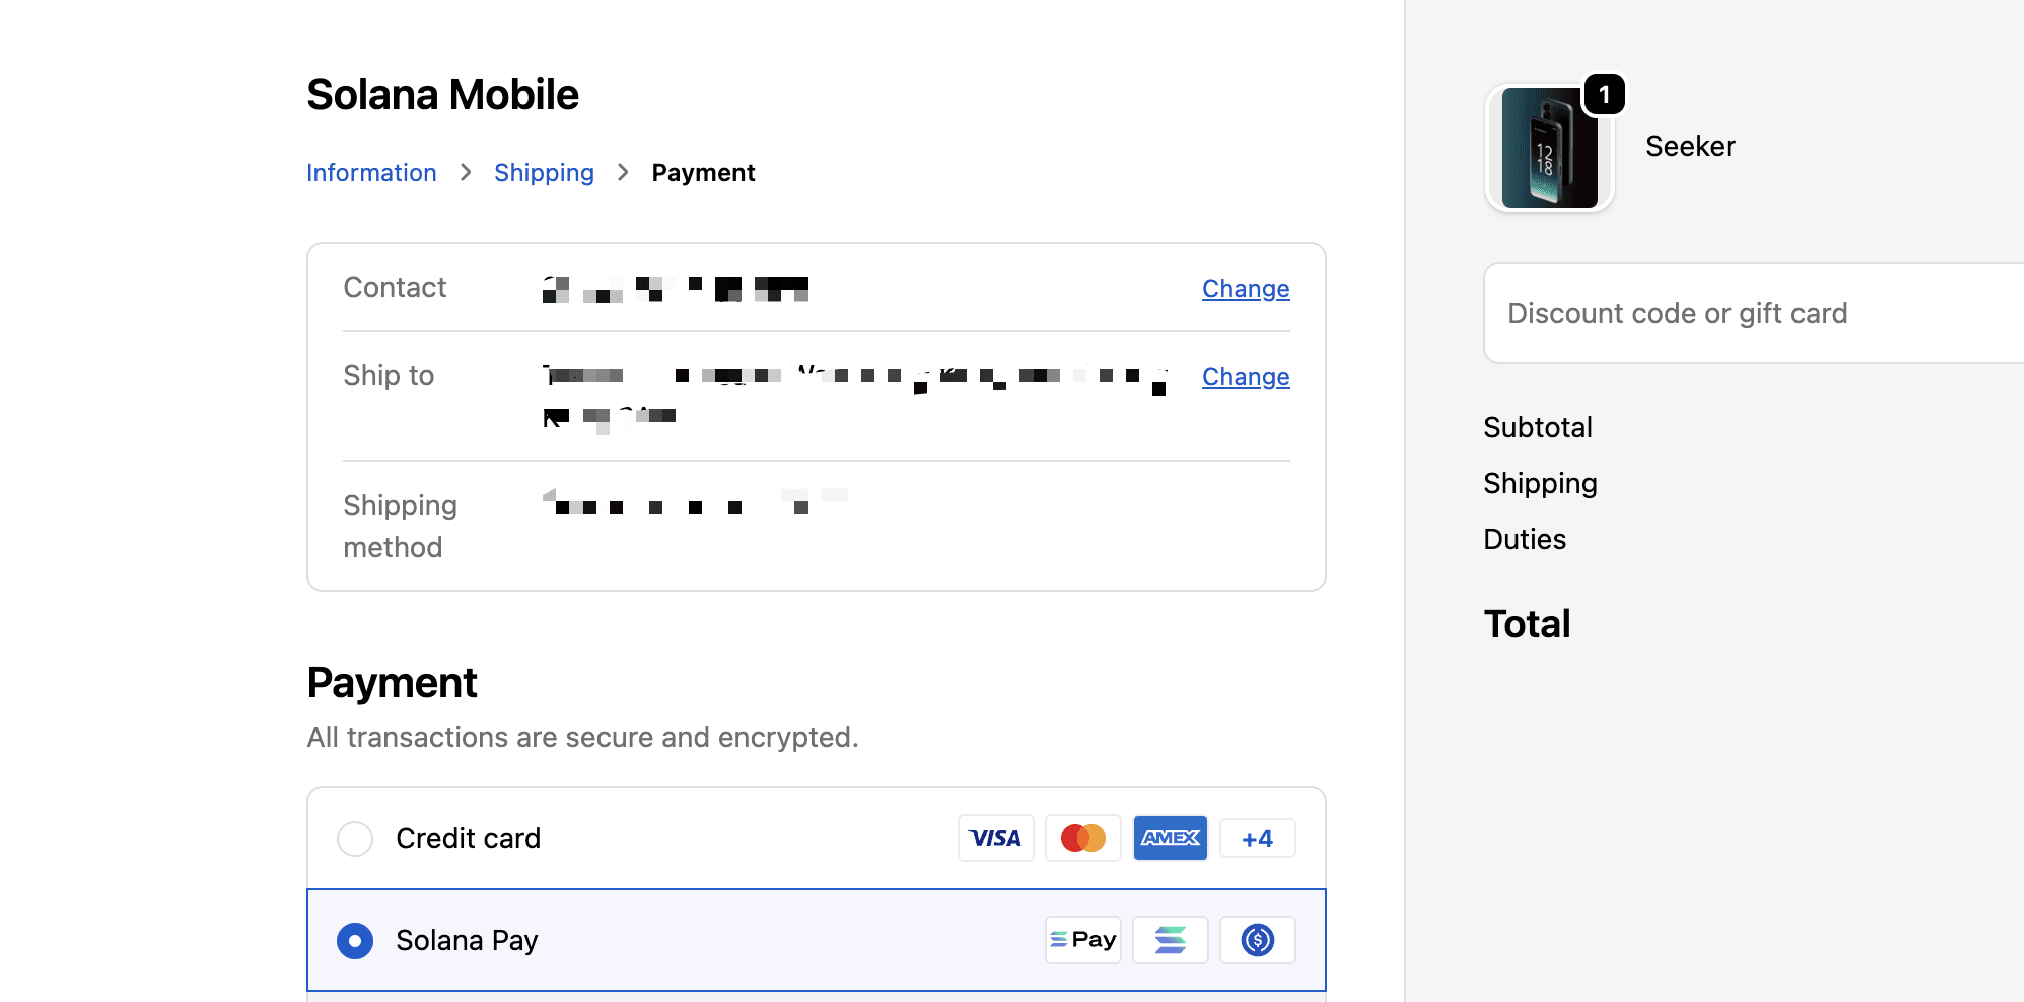Select the Credit card radio button
The height and width of the screenshot is (1002, 2024).
[355, 839]
